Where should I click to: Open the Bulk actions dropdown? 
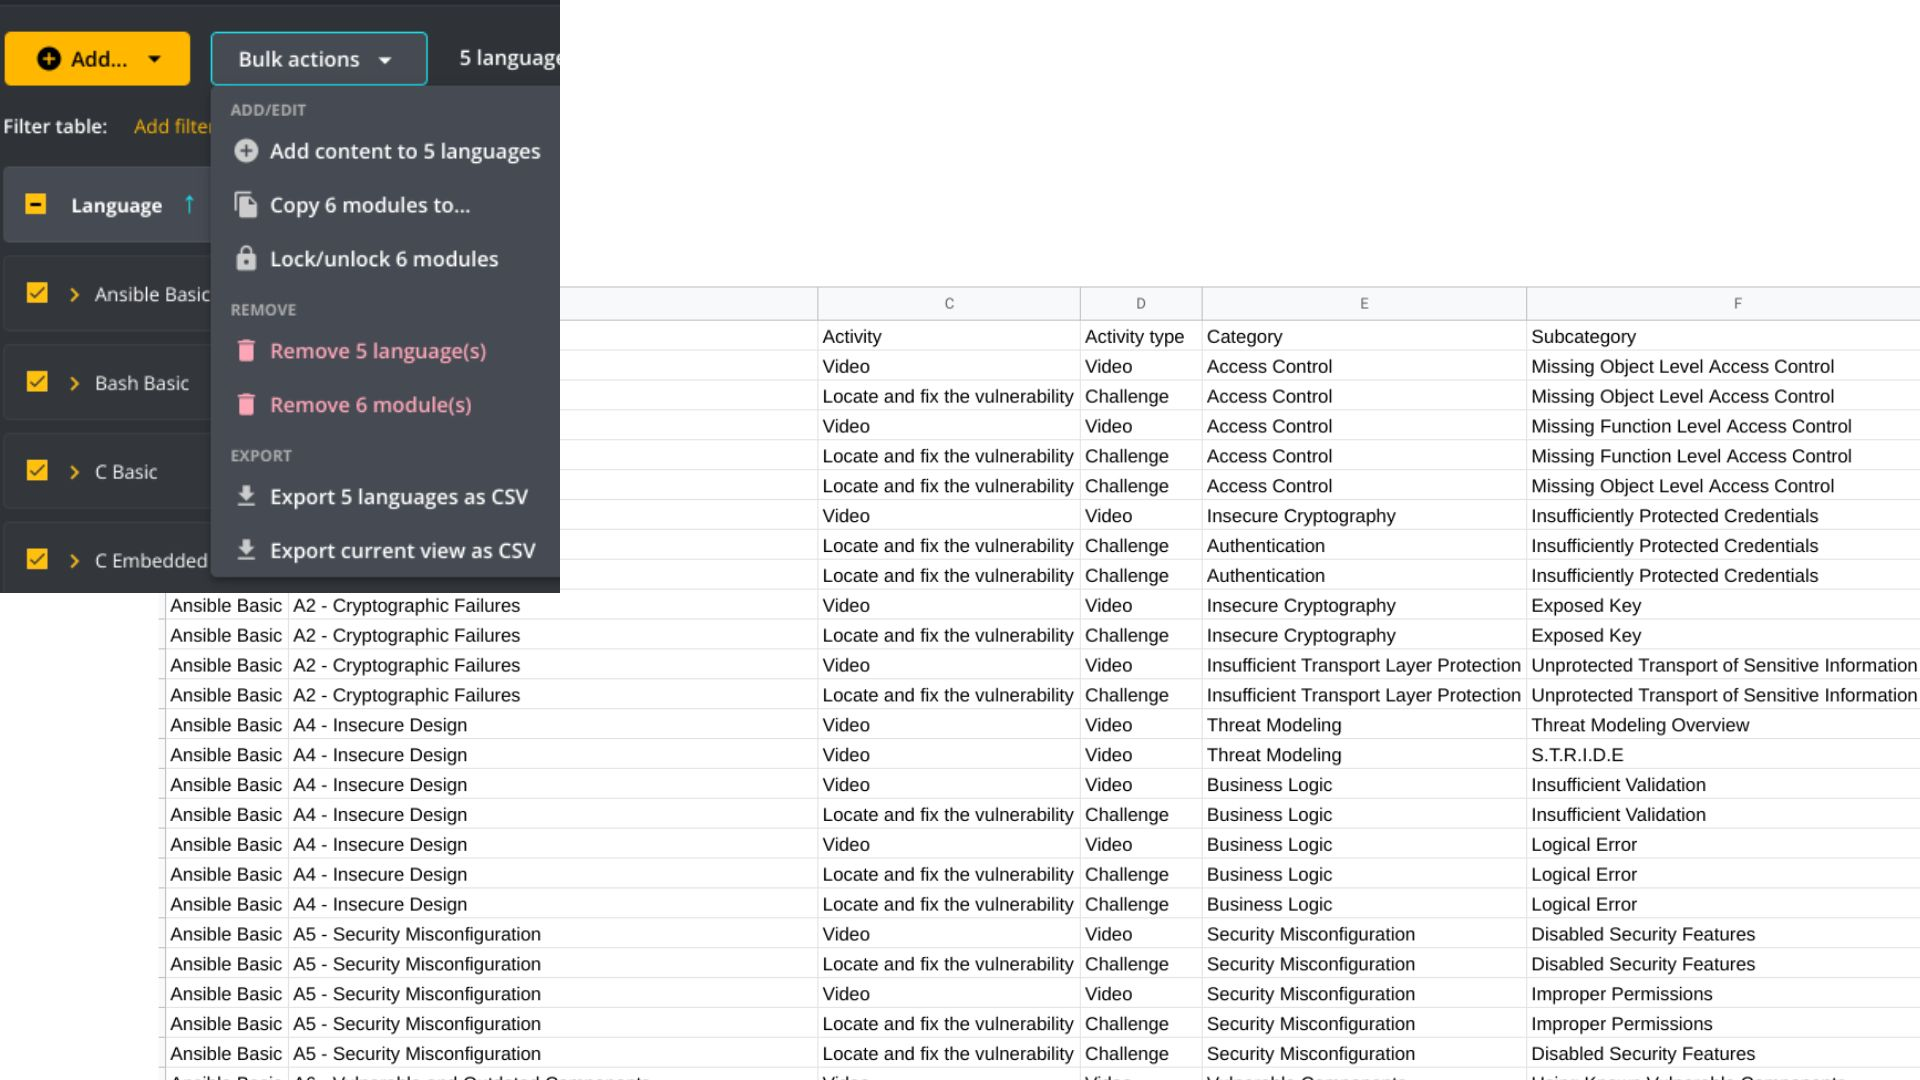pyautogui.click(x=318, y=58)
